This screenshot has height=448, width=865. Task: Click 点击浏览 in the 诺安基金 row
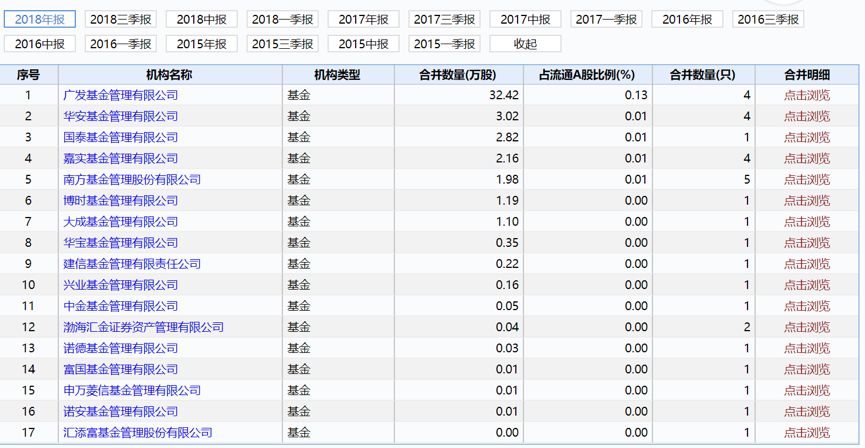pos(807,411)
